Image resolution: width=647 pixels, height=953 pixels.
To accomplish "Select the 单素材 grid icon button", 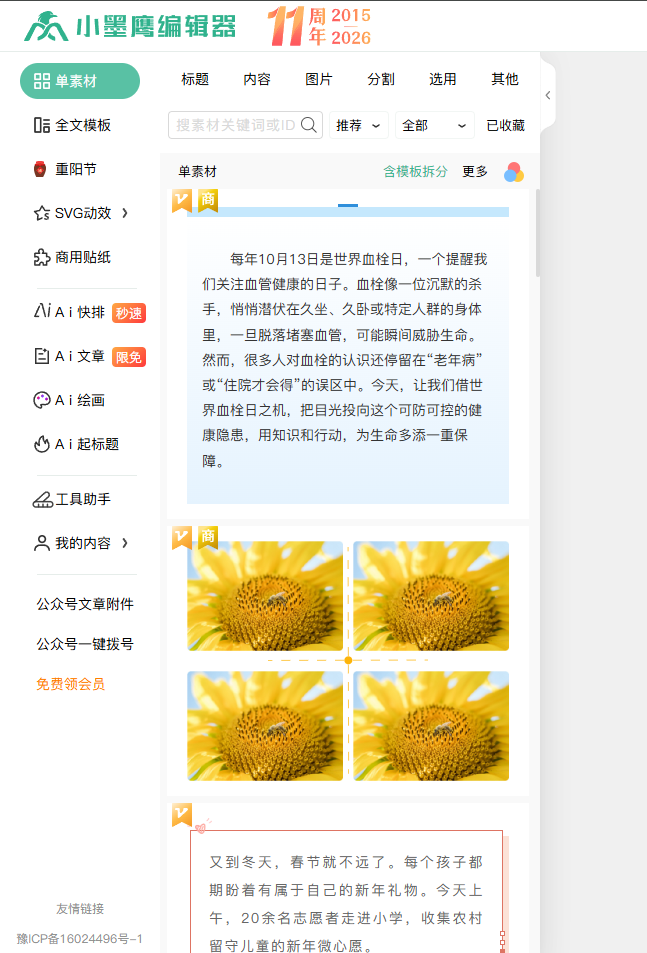I will 80,81.
